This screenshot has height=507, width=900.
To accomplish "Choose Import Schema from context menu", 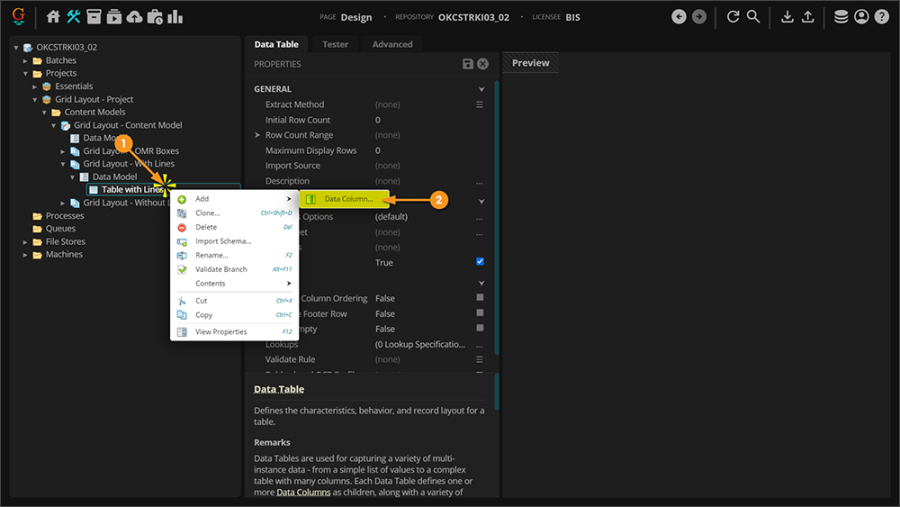I will click(x=222, y=241).
